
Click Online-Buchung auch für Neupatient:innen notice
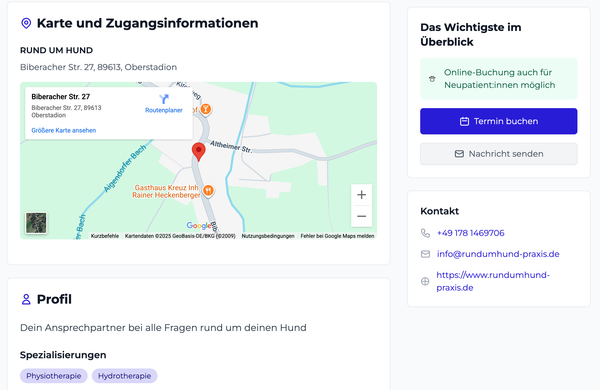click(499, 79)
